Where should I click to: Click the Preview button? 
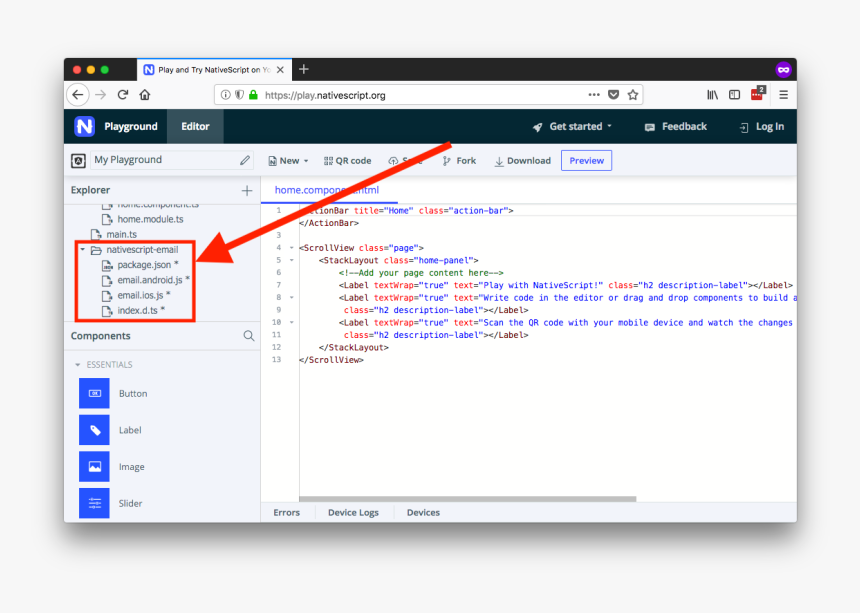tap(586, 161)
